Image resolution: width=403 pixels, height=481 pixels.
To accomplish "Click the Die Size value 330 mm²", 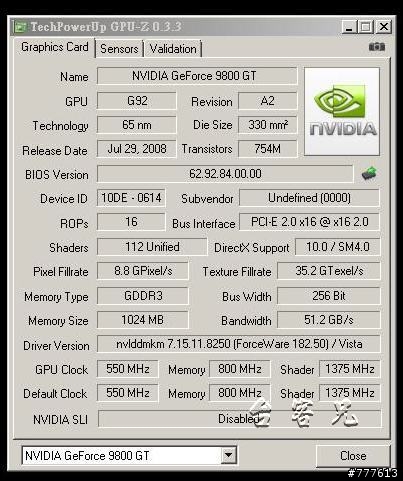I will pyautogui.click(x=267, y=125).
